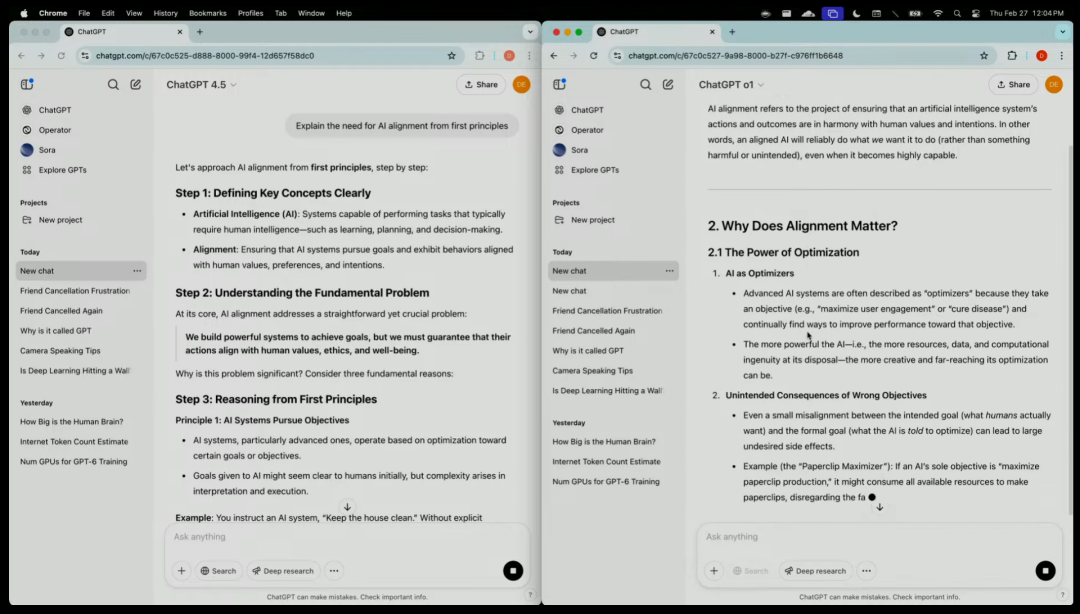
Task: Open more tools ellipsis in right composer
Action: click(x=866, y=571)
